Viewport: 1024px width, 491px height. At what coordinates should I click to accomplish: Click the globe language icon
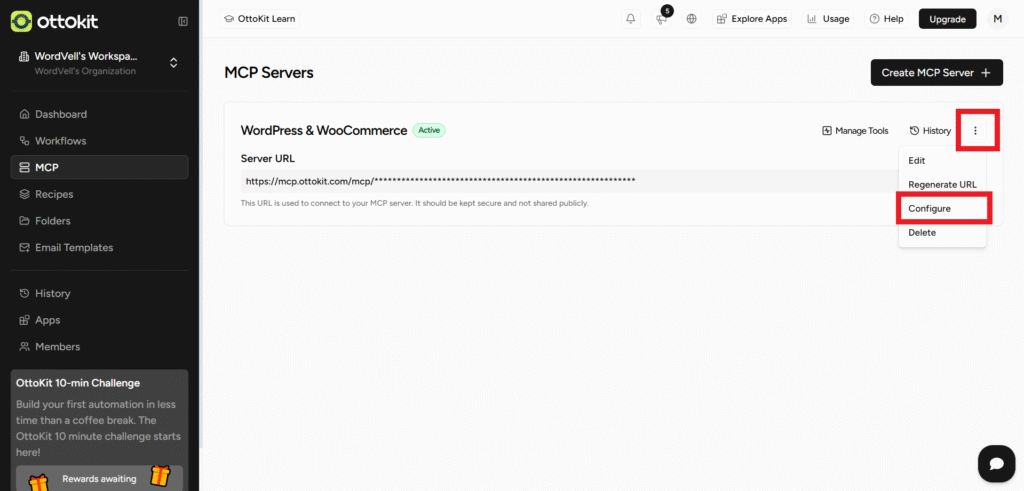pyautogui.click(x=692, y=19)
